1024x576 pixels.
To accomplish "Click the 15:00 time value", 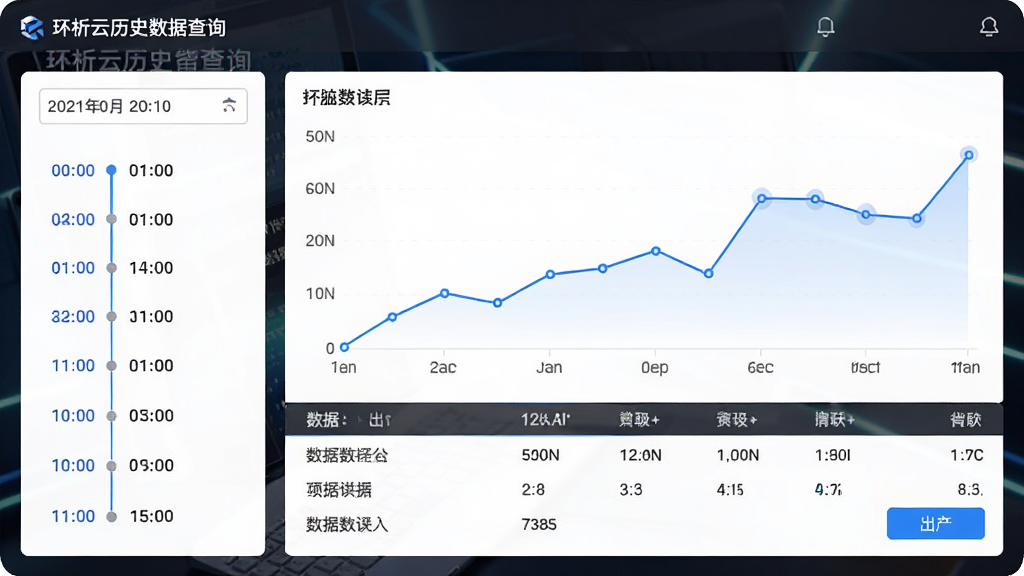I will click(x=152, y=516).
